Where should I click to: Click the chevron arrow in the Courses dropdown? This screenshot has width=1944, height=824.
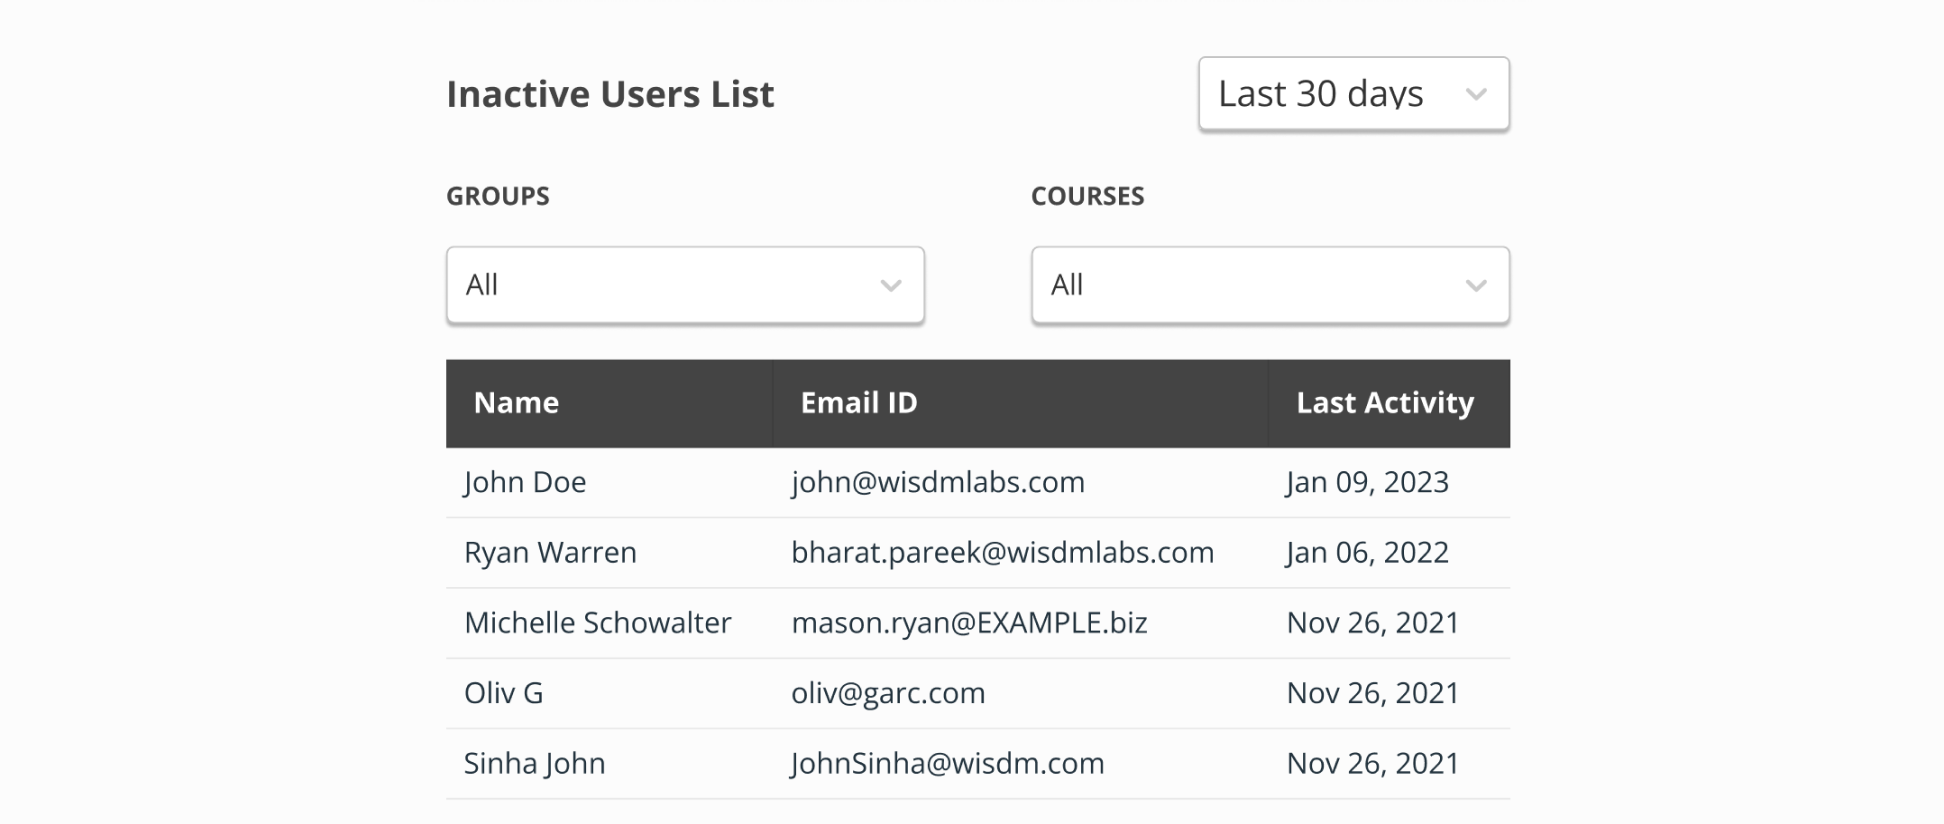pos(1475,286)
